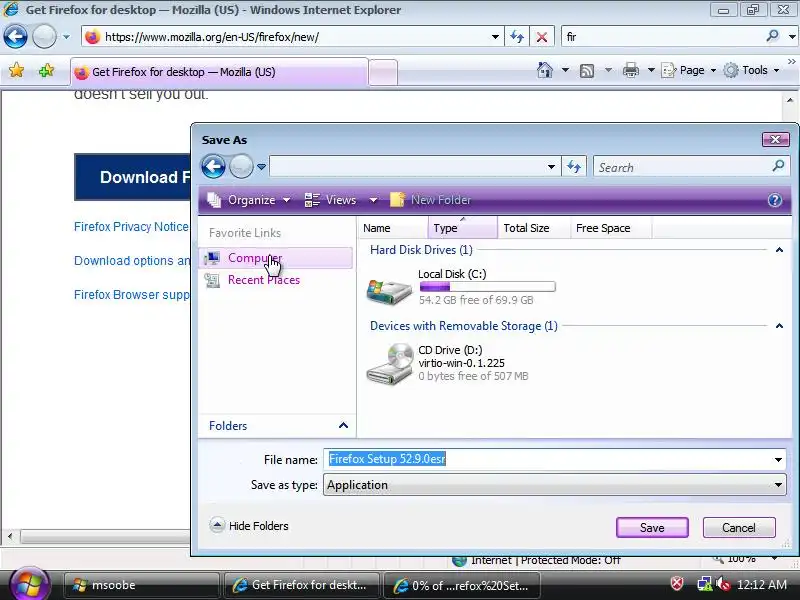Open Save as type combo box

pyautogui.click(x=555, y=485)
